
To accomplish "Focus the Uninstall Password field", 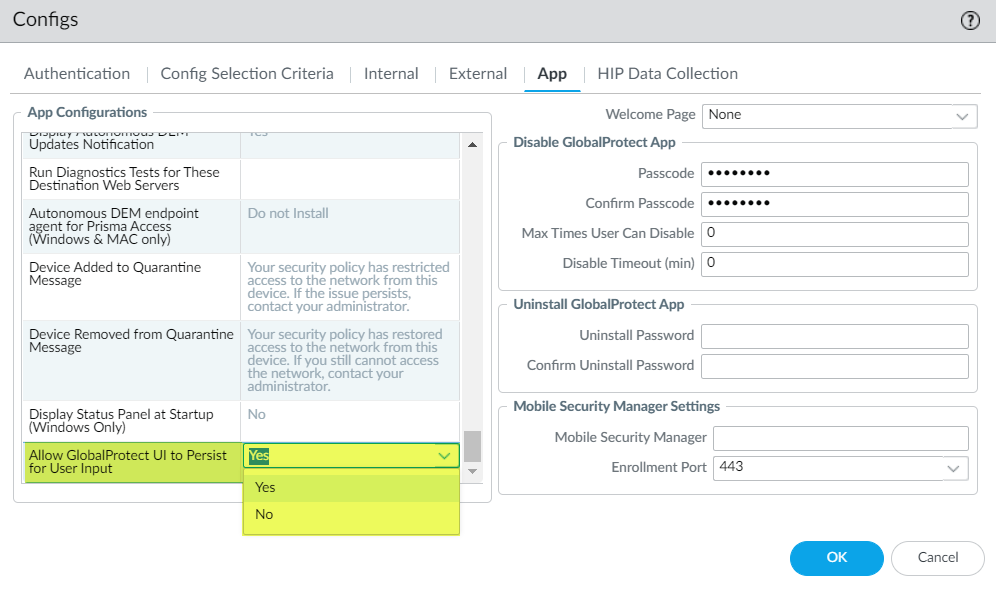I will [835, 336].
